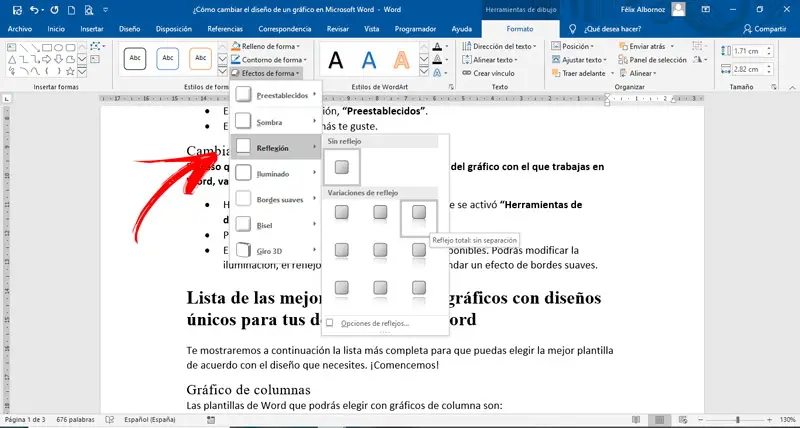
Task: Open ribbon display options icon in title bar
Action: click(706, 9)
